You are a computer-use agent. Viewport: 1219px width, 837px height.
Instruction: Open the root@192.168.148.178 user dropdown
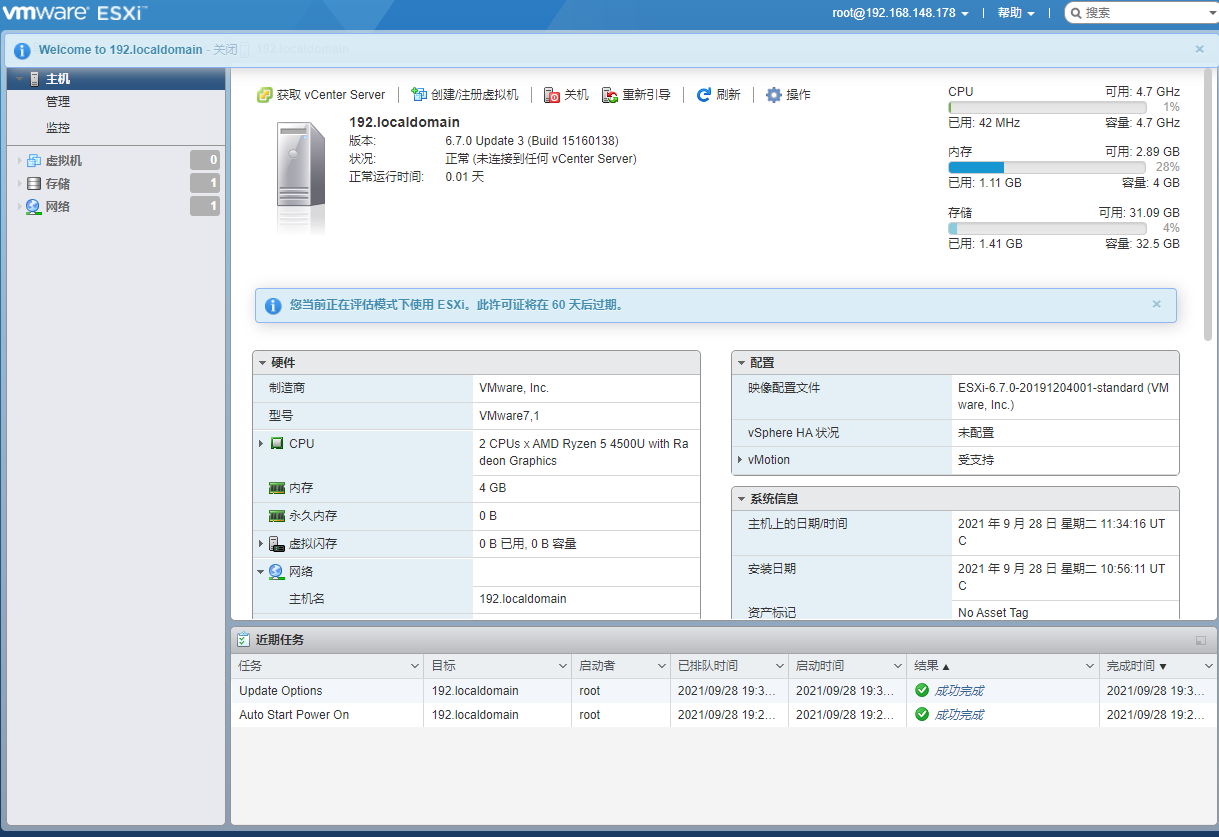(900, 13)
